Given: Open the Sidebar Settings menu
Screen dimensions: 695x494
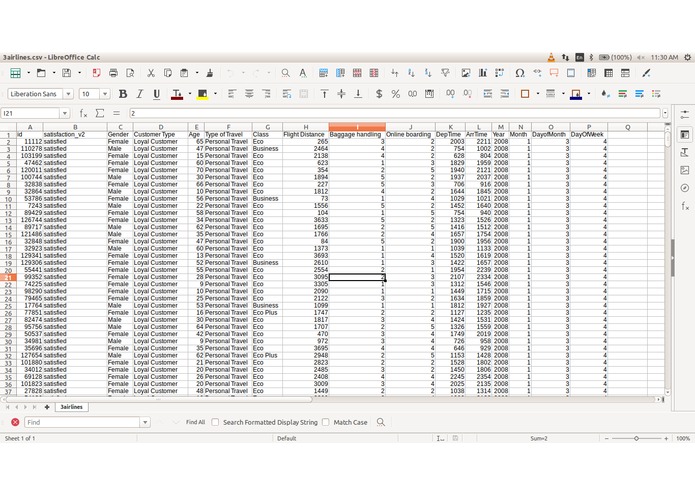Looking at the screenshot, I should point(685,114).
